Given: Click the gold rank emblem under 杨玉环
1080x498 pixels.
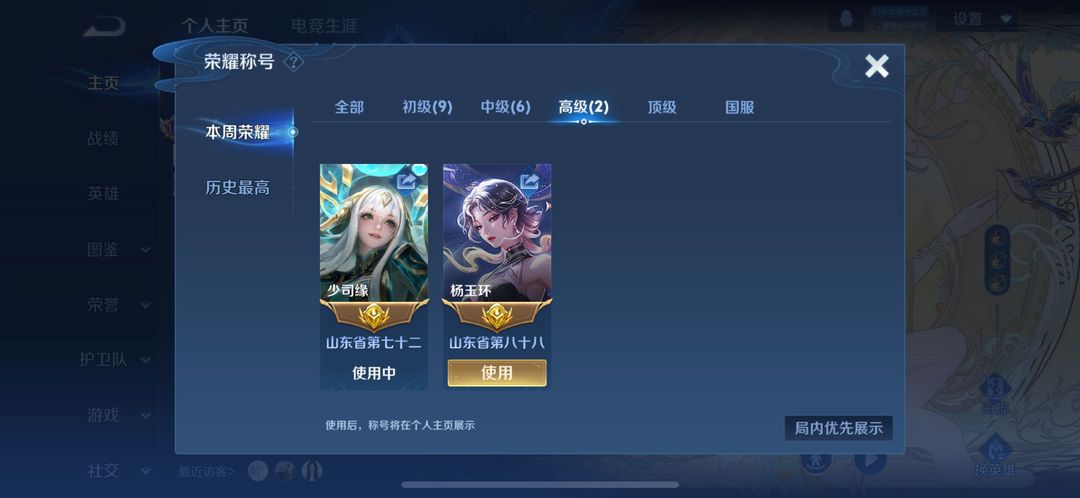Looking at the screenshot, I should coord(497,317).
